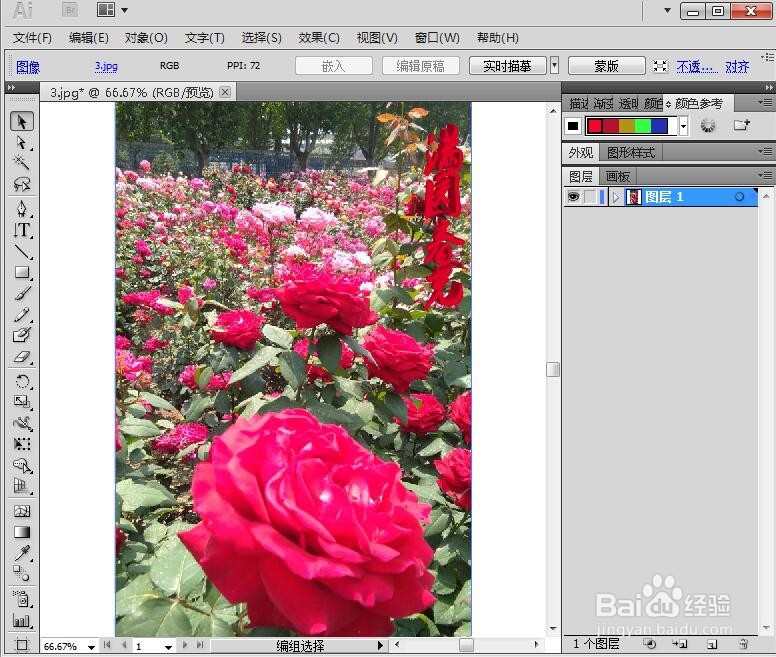The height and width of the screenshot is (657, 776).
Task: Select the Free Transform tool
Action: pyautogui.click(x=22, y=444)
